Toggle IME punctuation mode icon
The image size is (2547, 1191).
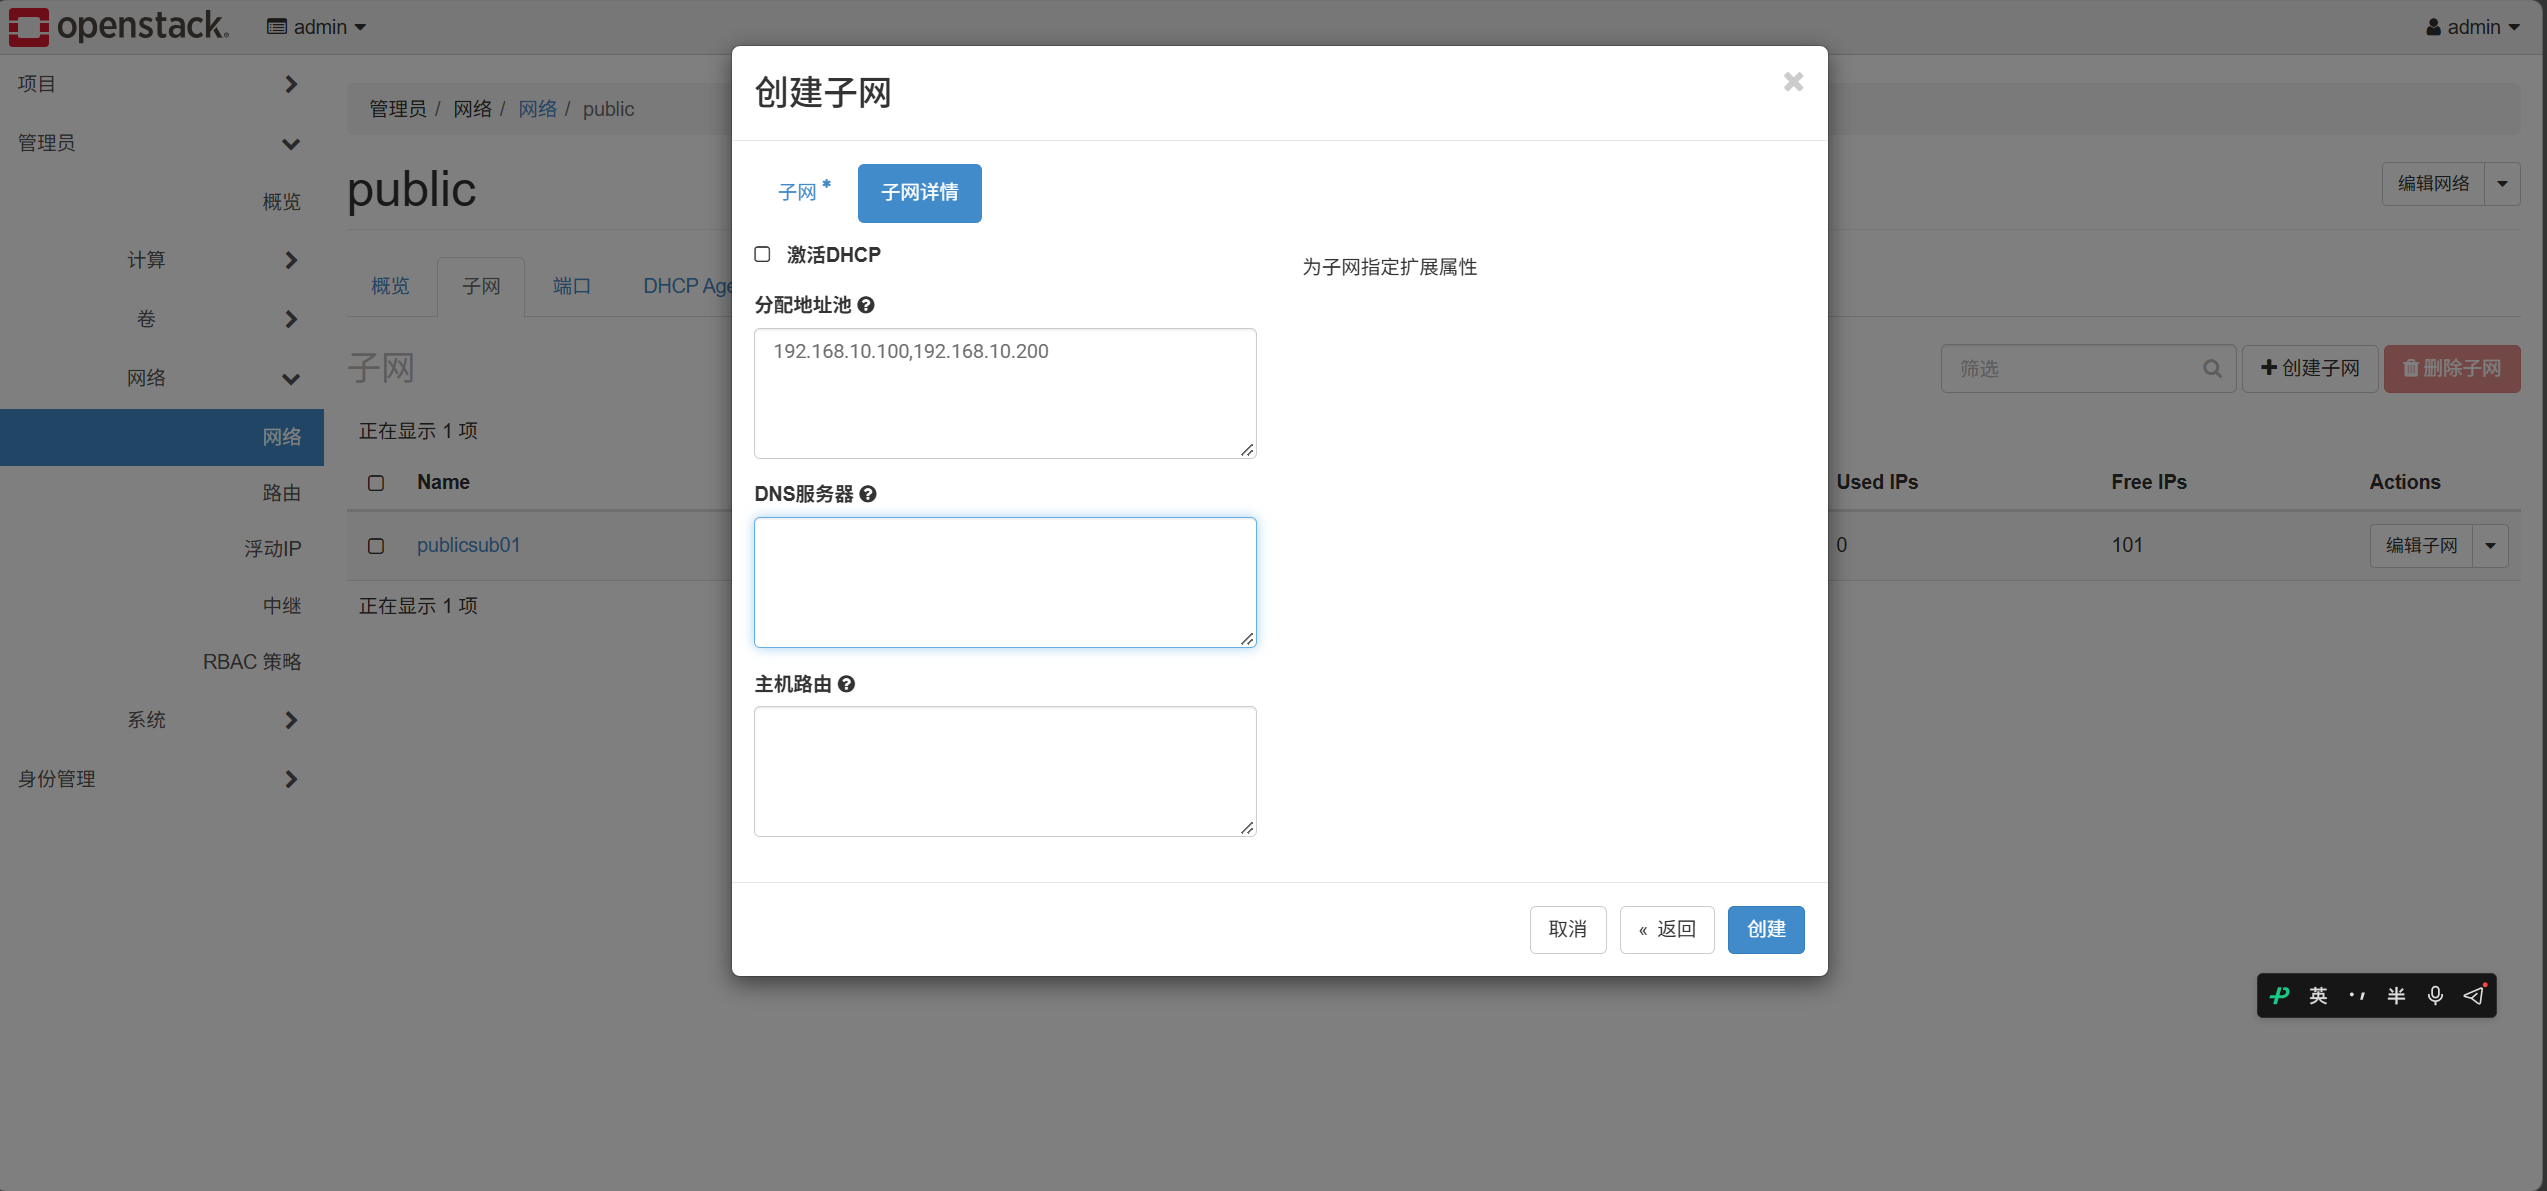click(2357, 995)
